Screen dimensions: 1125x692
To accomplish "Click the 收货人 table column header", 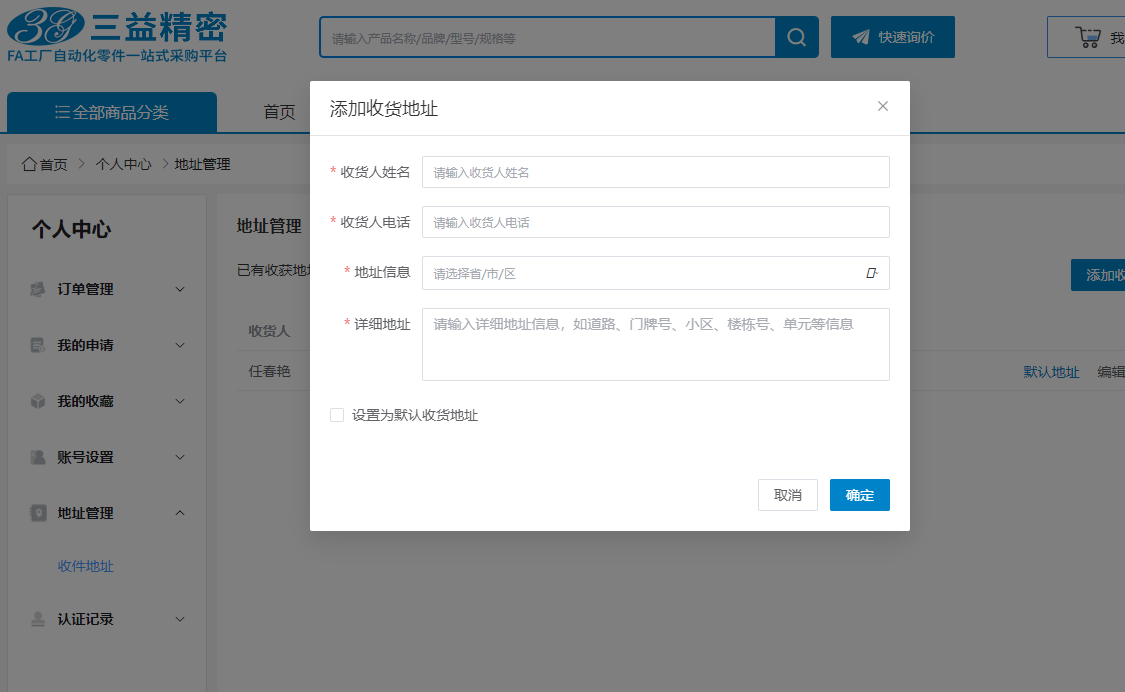I will 269,331.
